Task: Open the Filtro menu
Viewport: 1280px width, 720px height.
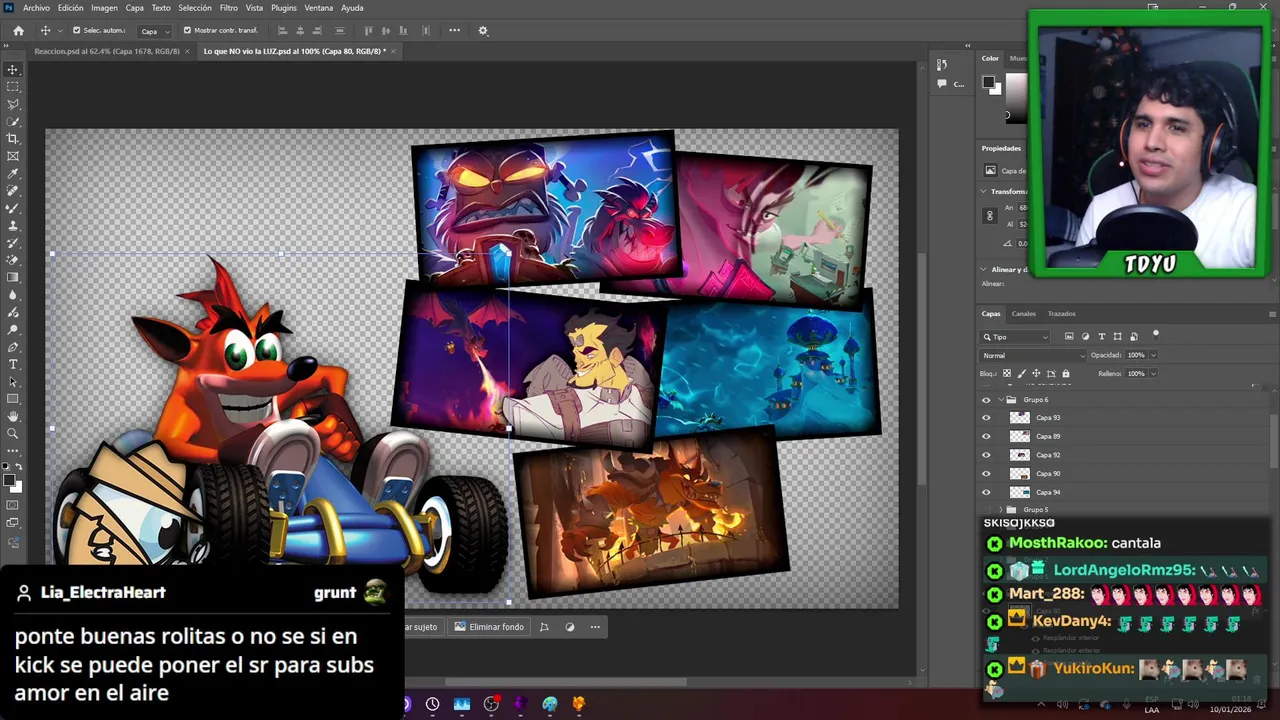Action: click(x=229, y=8)
